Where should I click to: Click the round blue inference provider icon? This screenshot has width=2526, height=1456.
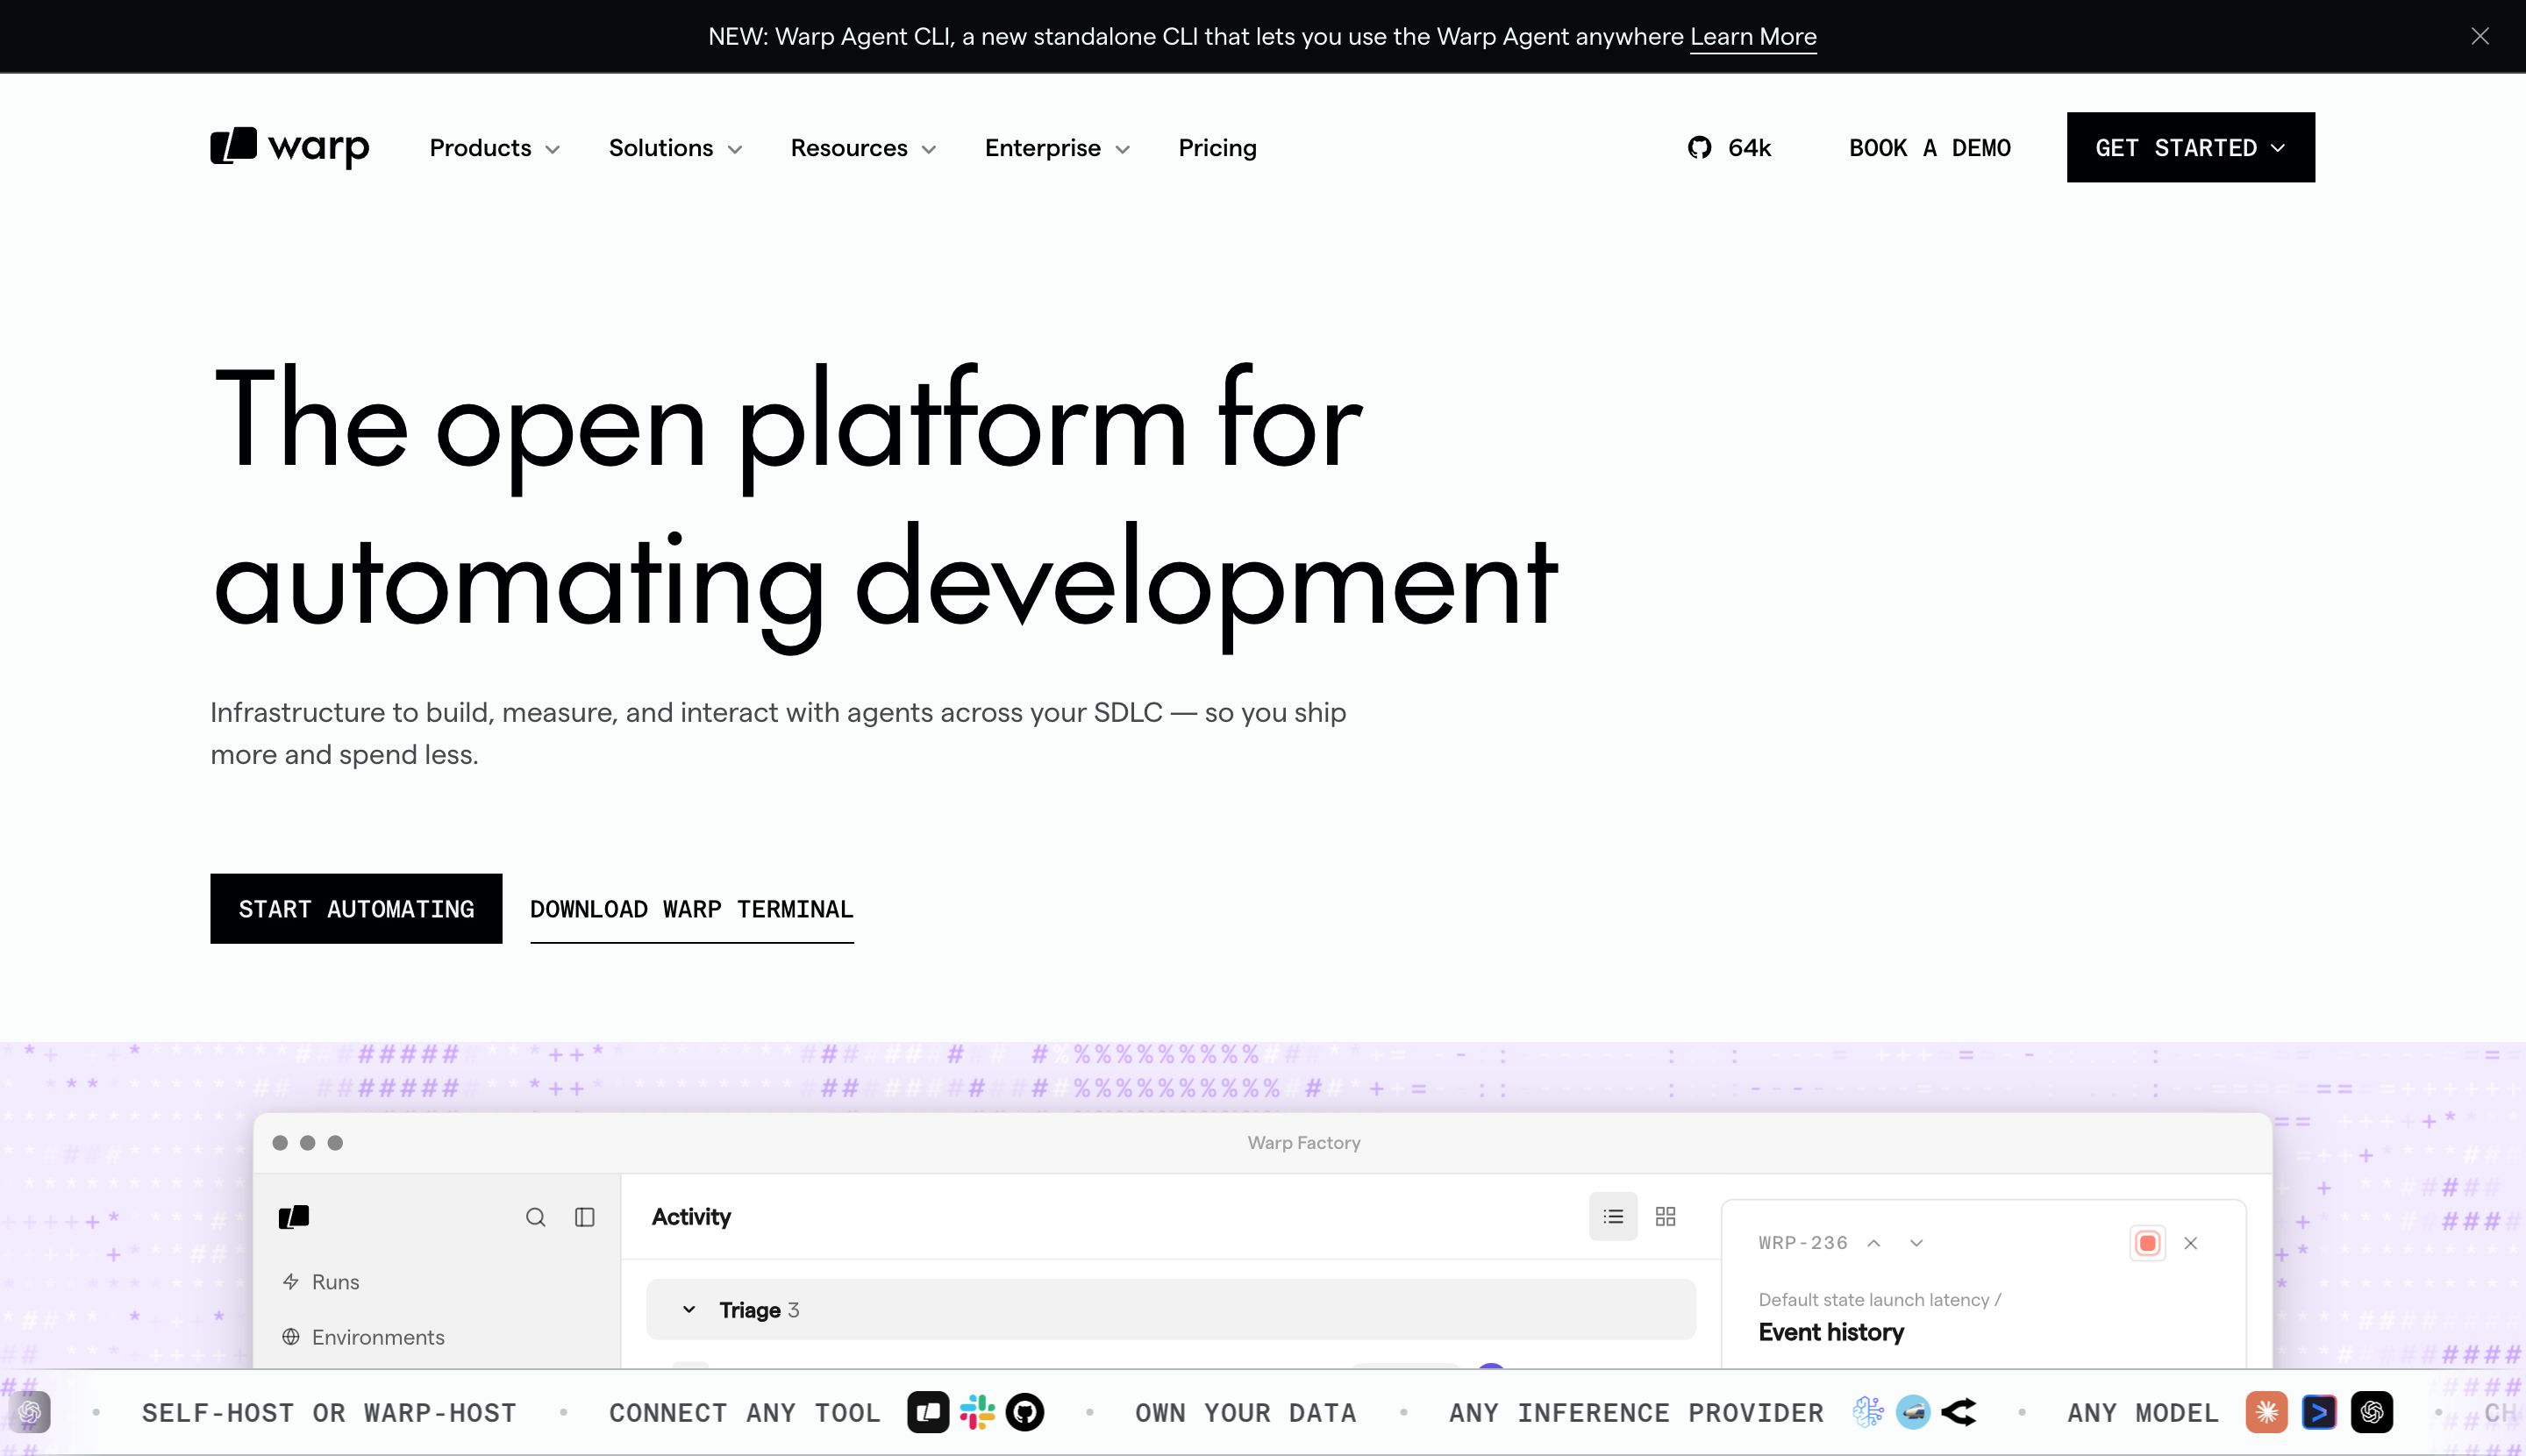(1913, 1412)
